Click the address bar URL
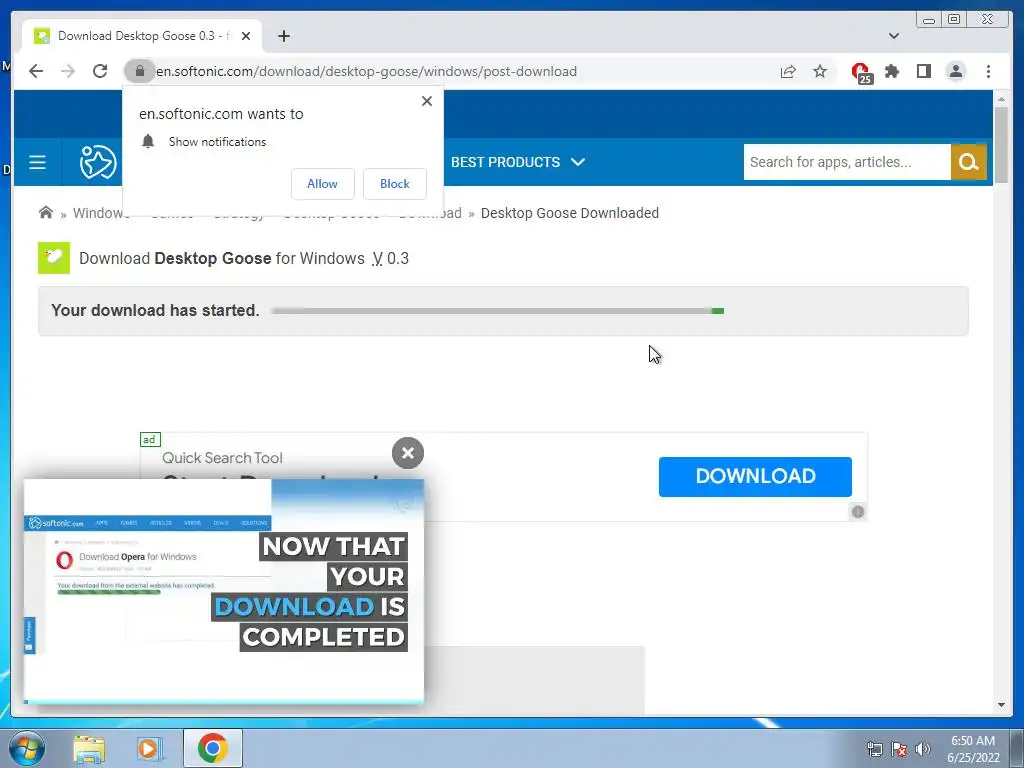This screenshot has width=1024, height=768. coord(366,71)
